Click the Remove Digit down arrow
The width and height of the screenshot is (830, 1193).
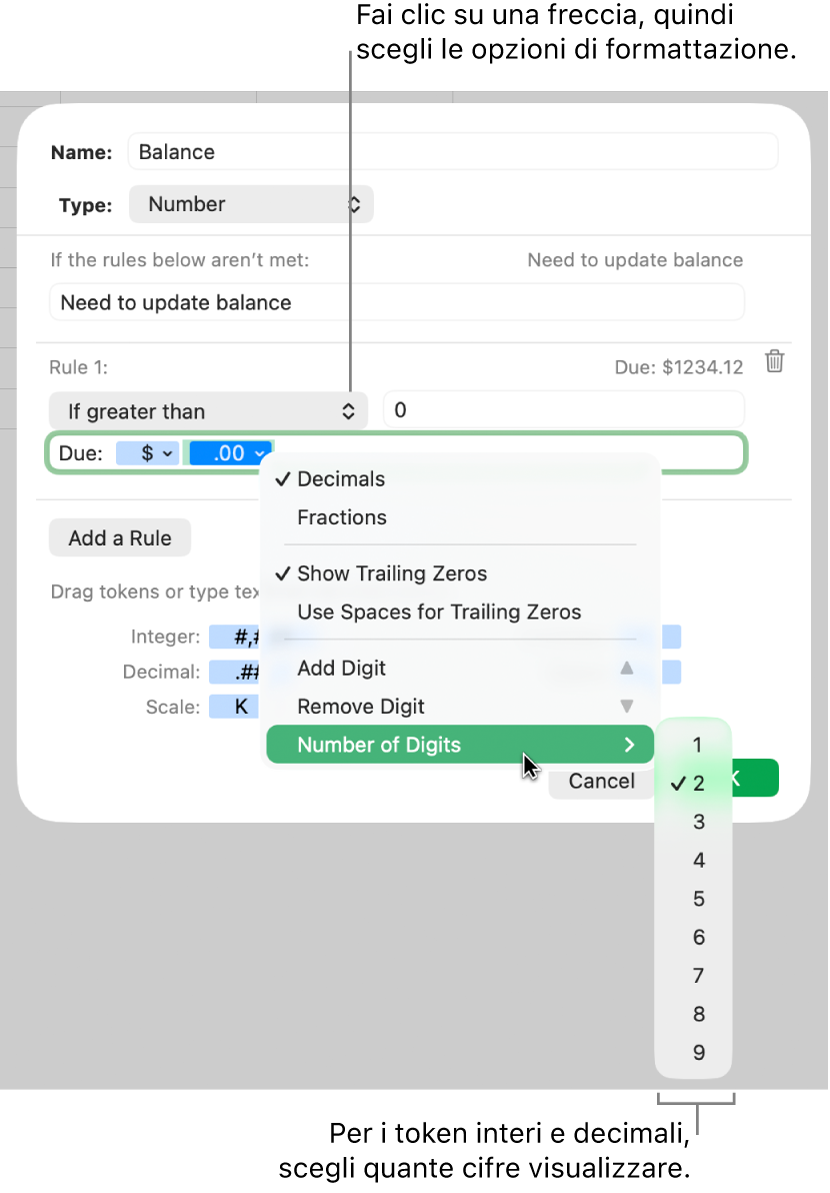pyautogui.click(x=628, y=706)
